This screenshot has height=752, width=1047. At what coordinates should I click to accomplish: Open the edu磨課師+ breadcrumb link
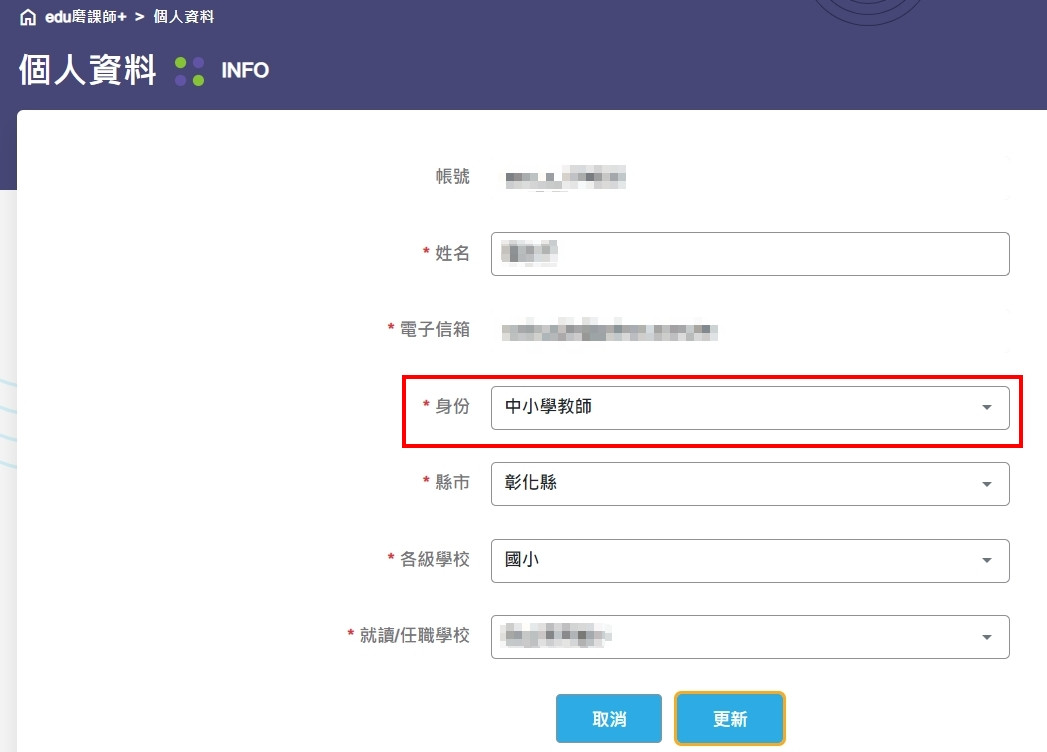pyautogui.click(x=85, y=18)
